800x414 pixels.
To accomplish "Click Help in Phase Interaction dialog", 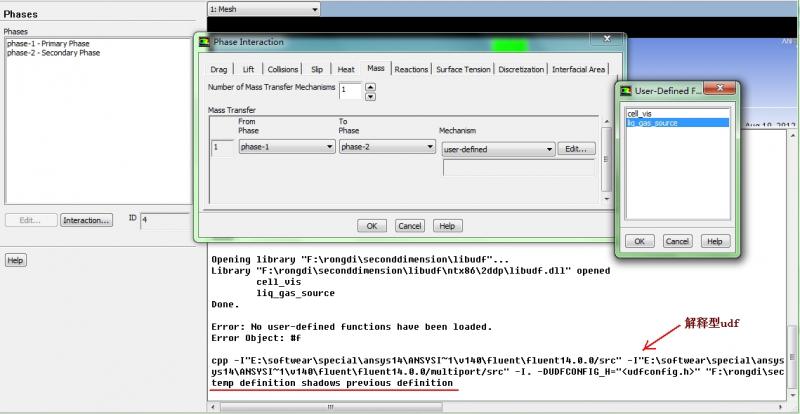I will pyautogui.click(x=447, y=226).
